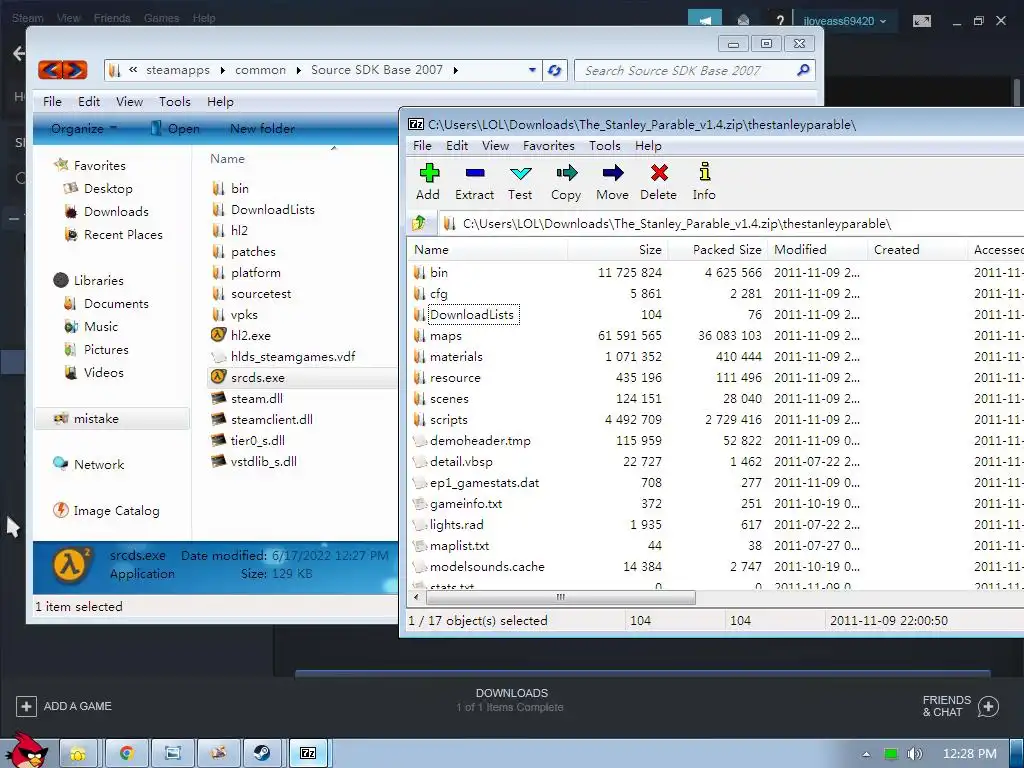The image size is (1024, 768).
Task: Open Chrome from the taskbar
Action: click(x=126, y=754)
